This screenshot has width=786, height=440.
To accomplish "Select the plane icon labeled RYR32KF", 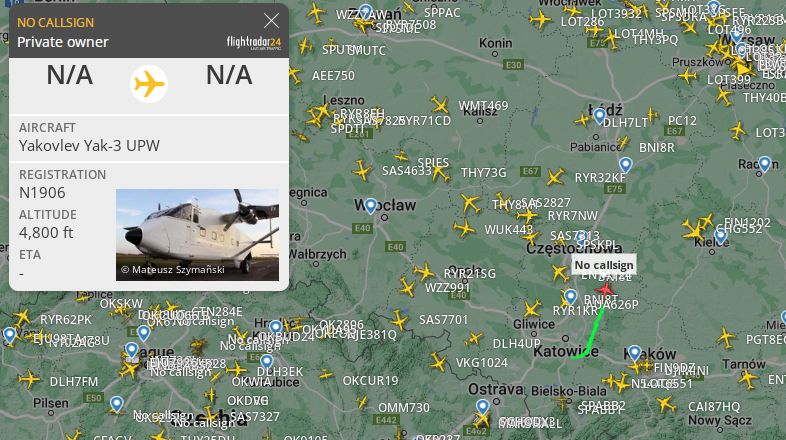I will (x=555, y=177).
